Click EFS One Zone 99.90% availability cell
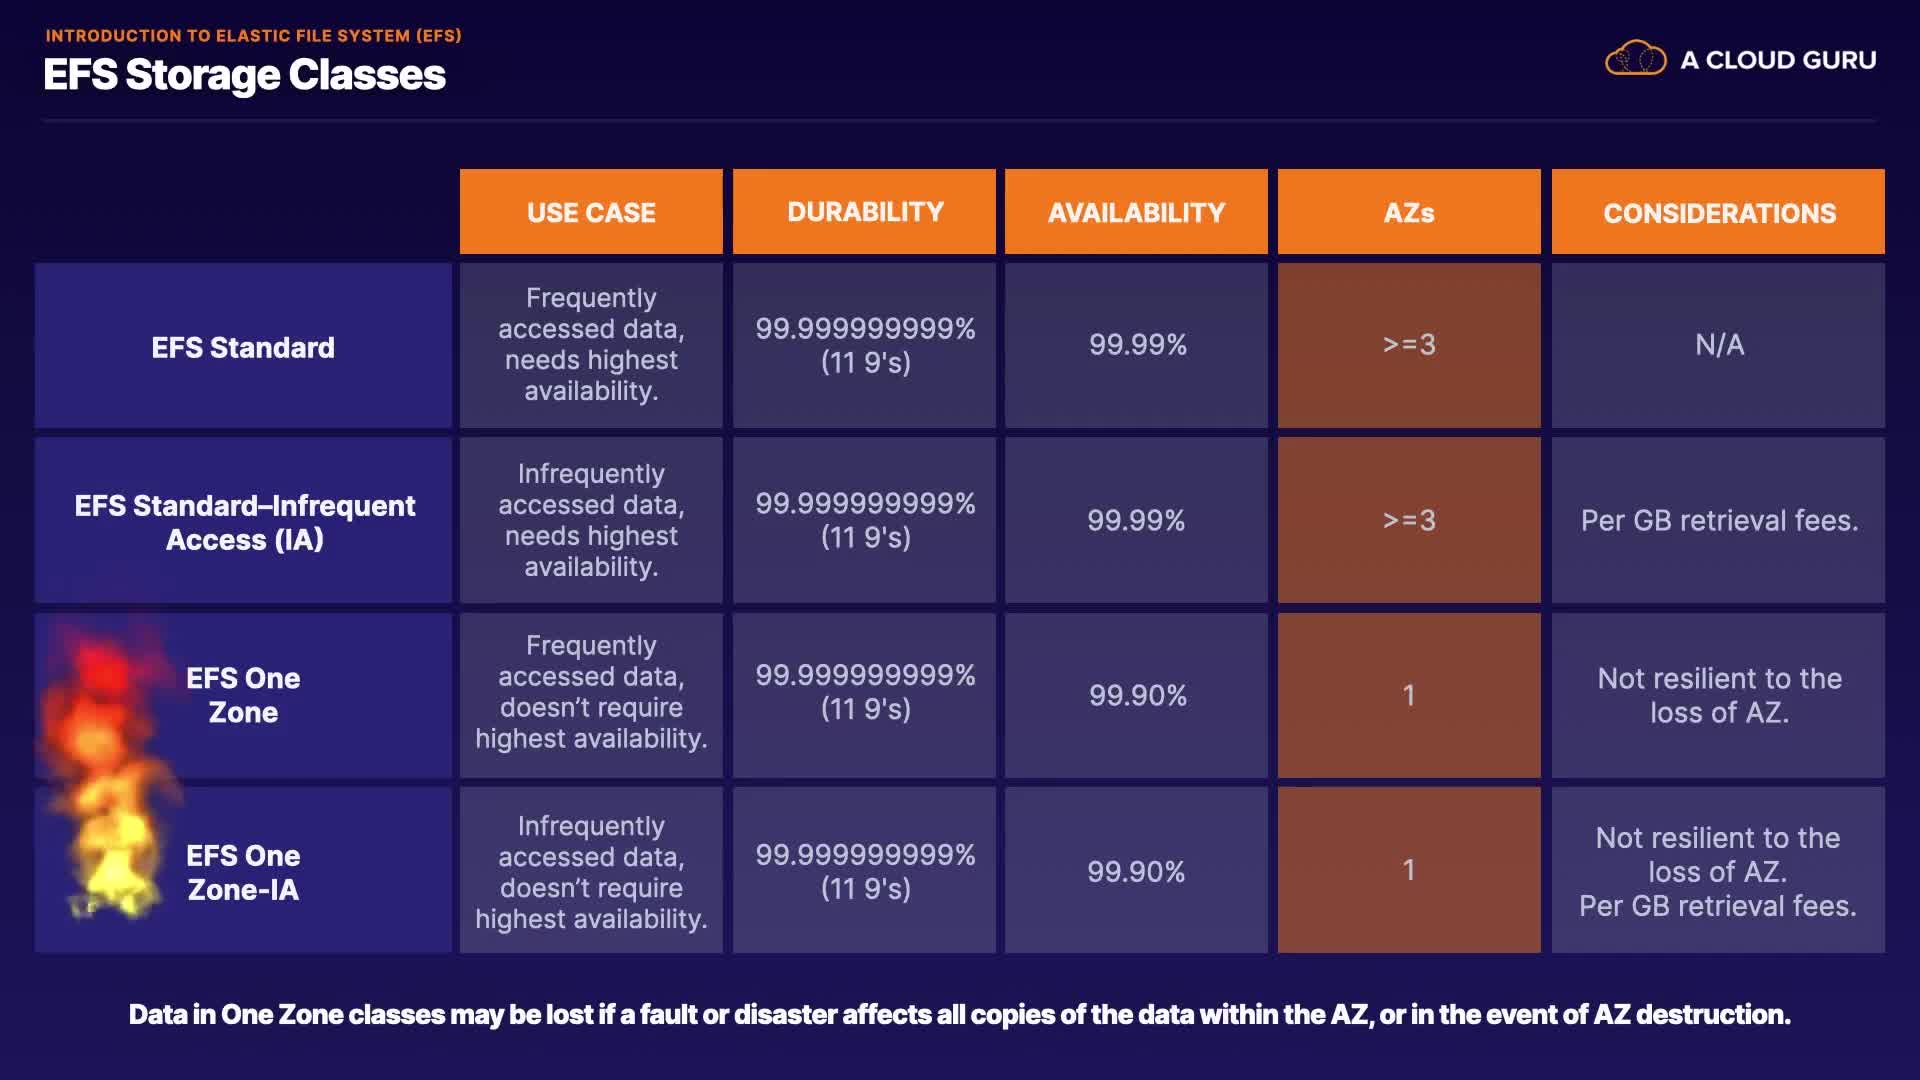1920x1080 pixels. (1137, 695)
